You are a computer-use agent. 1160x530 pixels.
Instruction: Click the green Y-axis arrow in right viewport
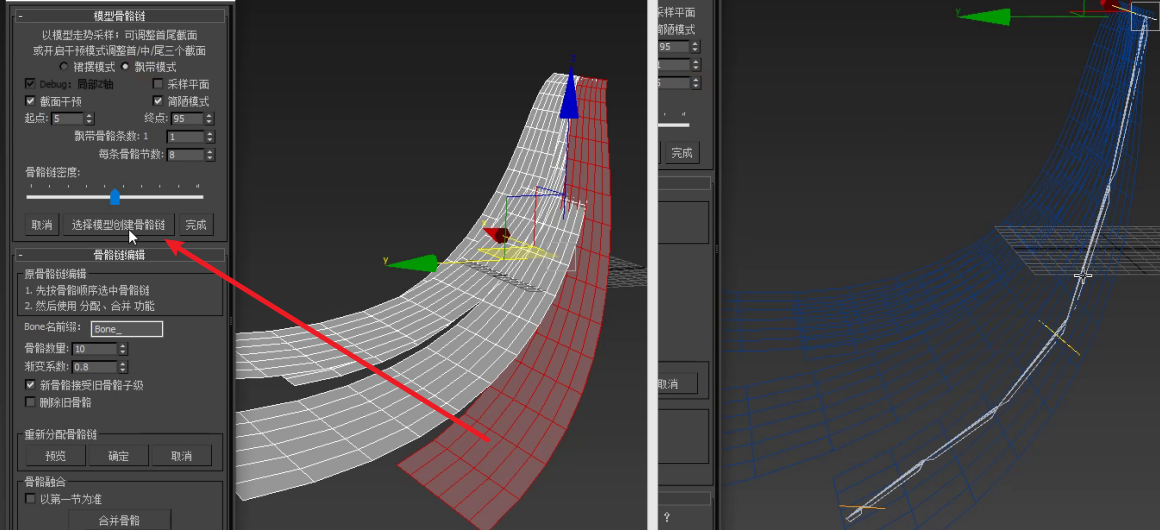pyautogui.click(x=984, y=18)
